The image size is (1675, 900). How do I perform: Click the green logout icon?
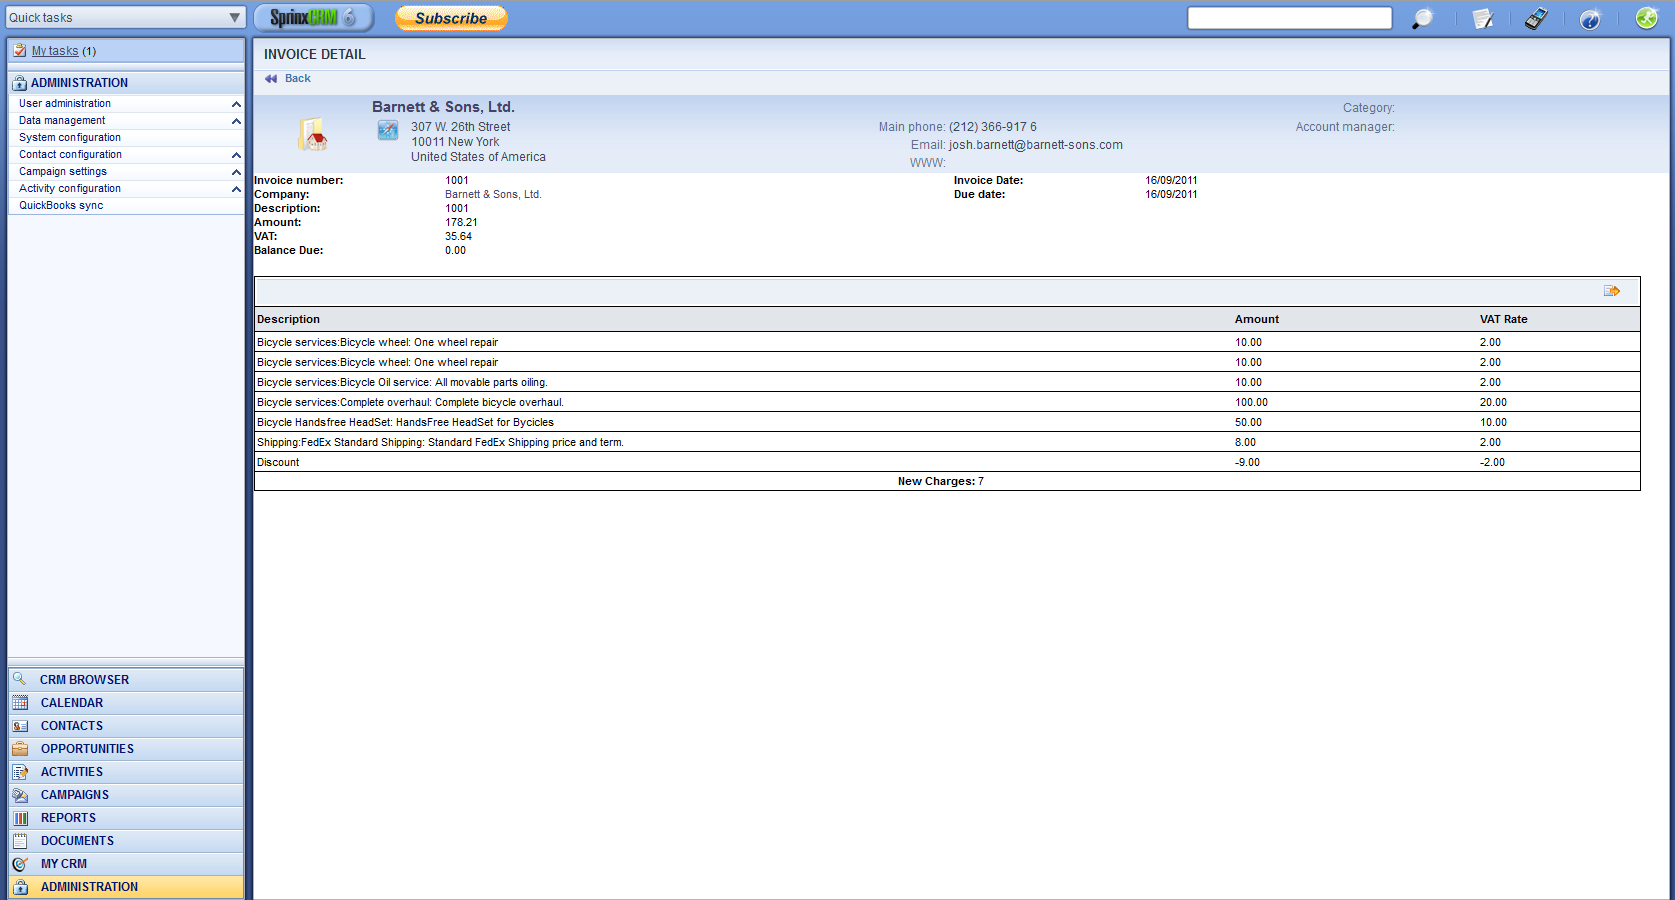pyautogui.click(x=1646, y=18)
